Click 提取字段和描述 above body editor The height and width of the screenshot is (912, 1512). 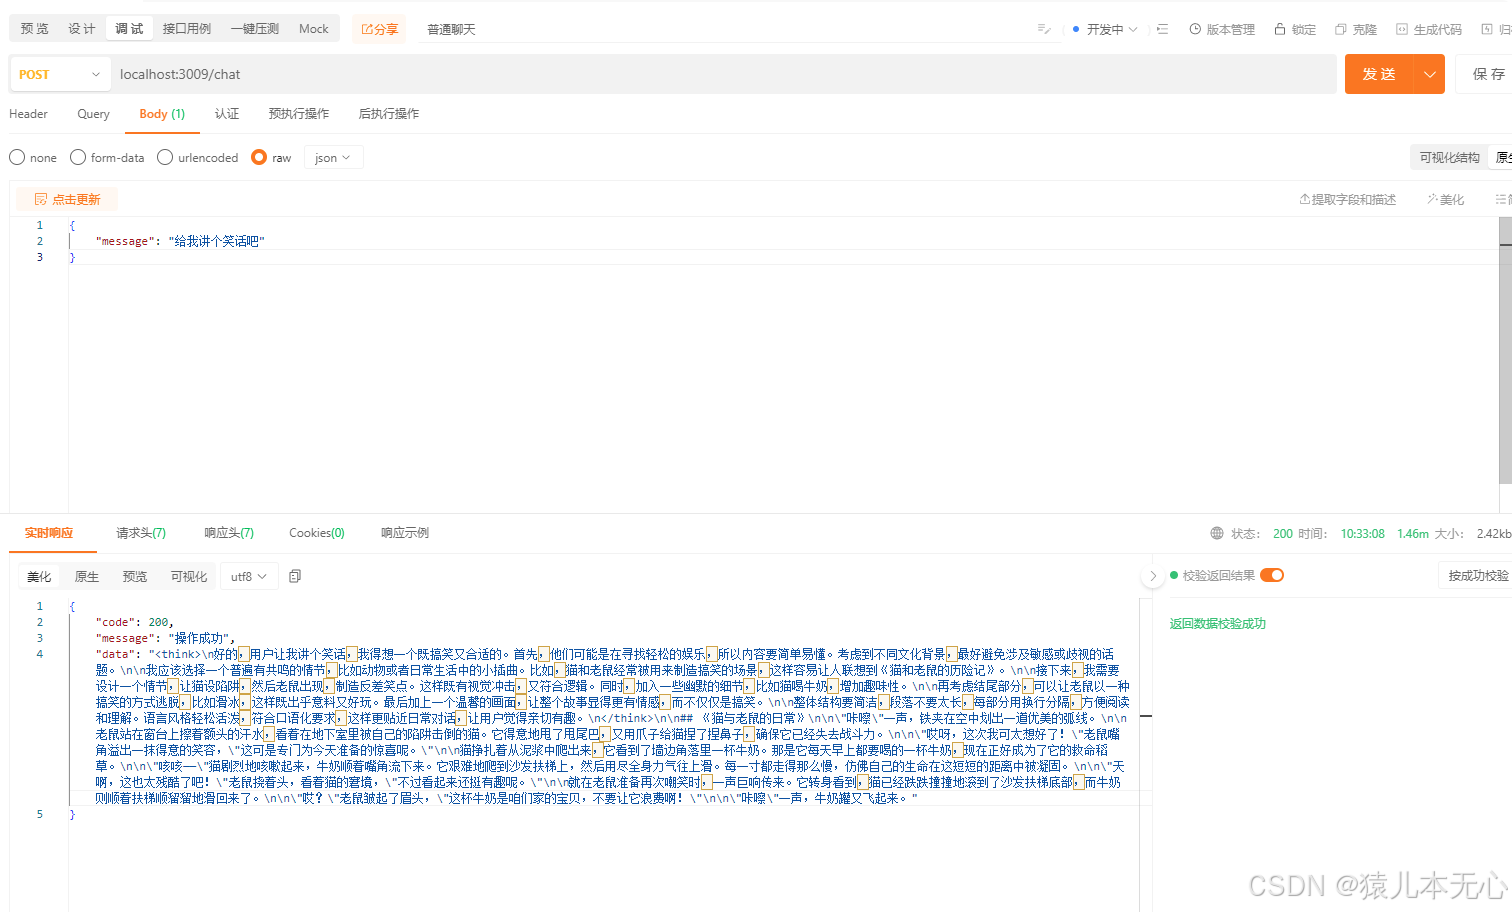(x=1347, y=199)
